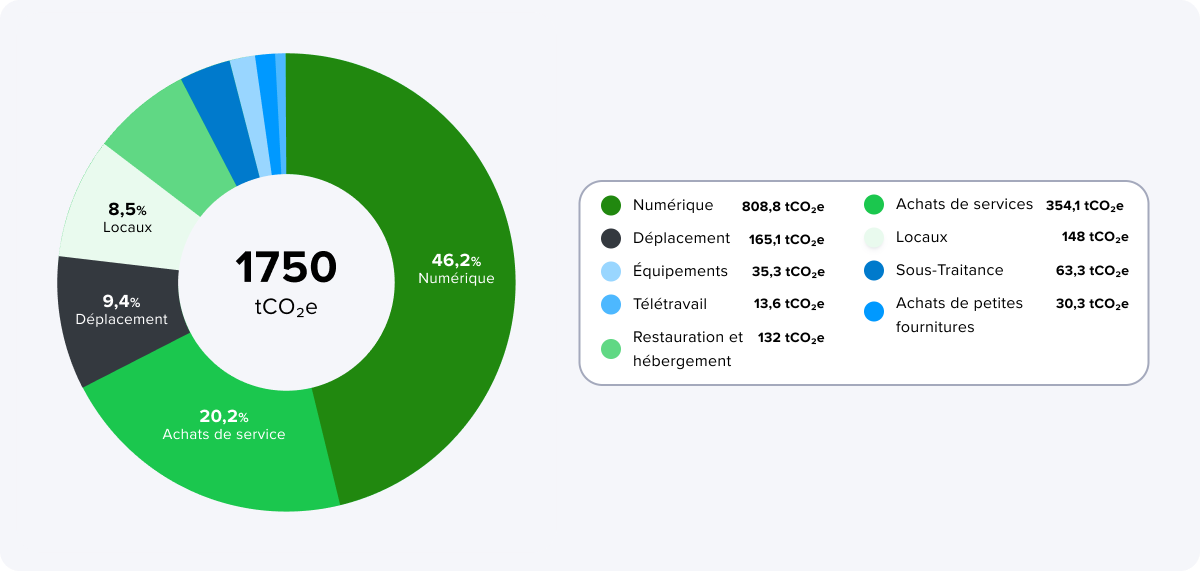The height and width of the screenshot is (571, 1200).
Task: Click the 148 tCO₂e value
Action: coord(1095,238)
